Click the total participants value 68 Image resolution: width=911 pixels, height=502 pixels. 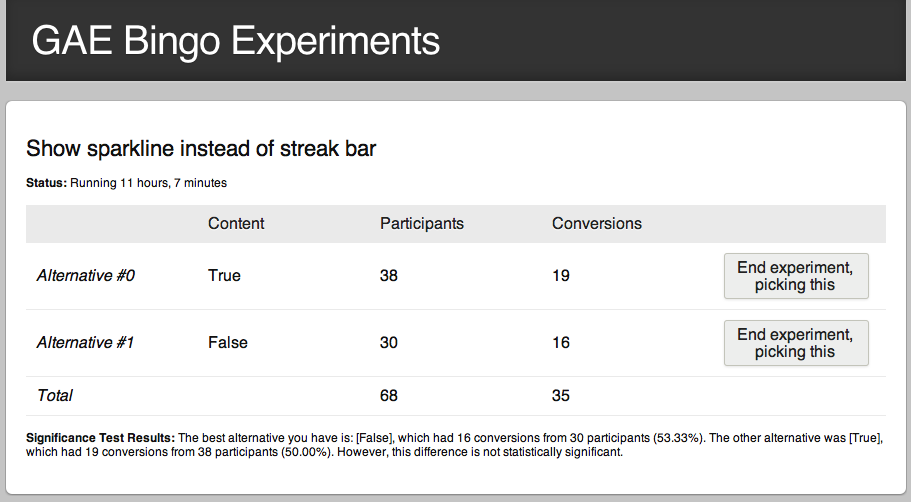point(389,395)
